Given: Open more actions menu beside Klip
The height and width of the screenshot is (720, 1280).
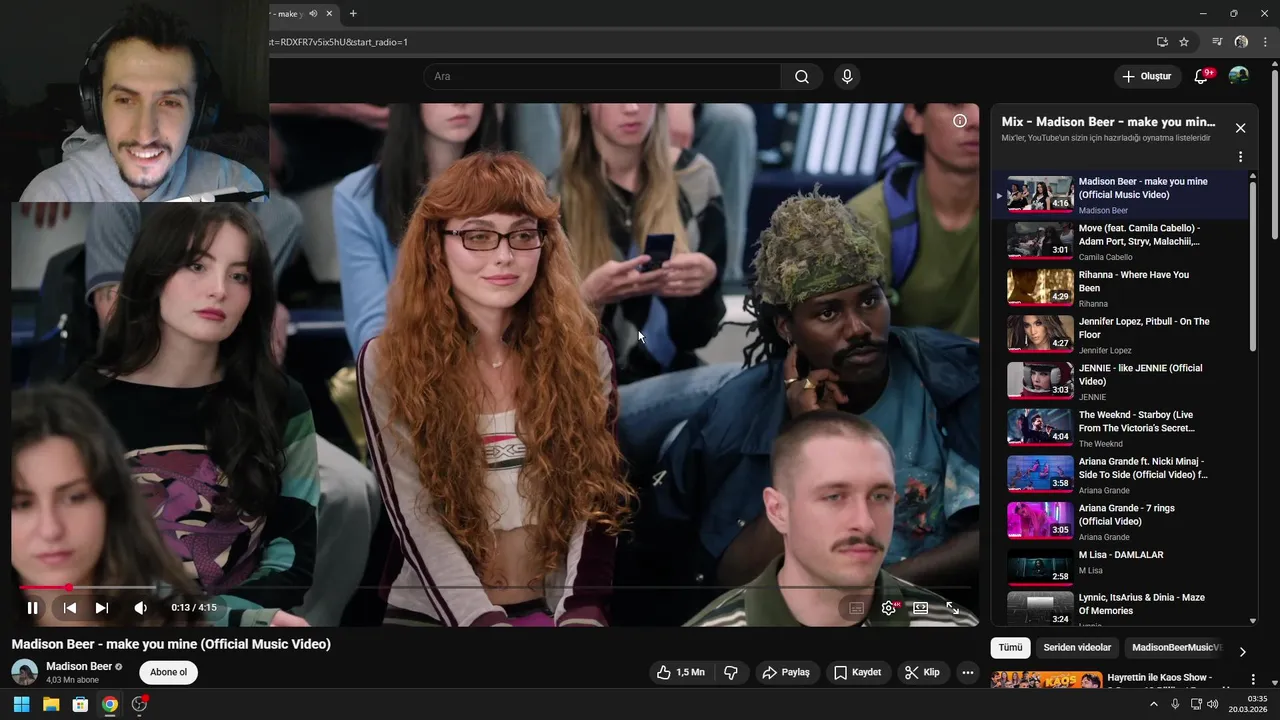Looking at the screenshot, I should pos(967,673).
